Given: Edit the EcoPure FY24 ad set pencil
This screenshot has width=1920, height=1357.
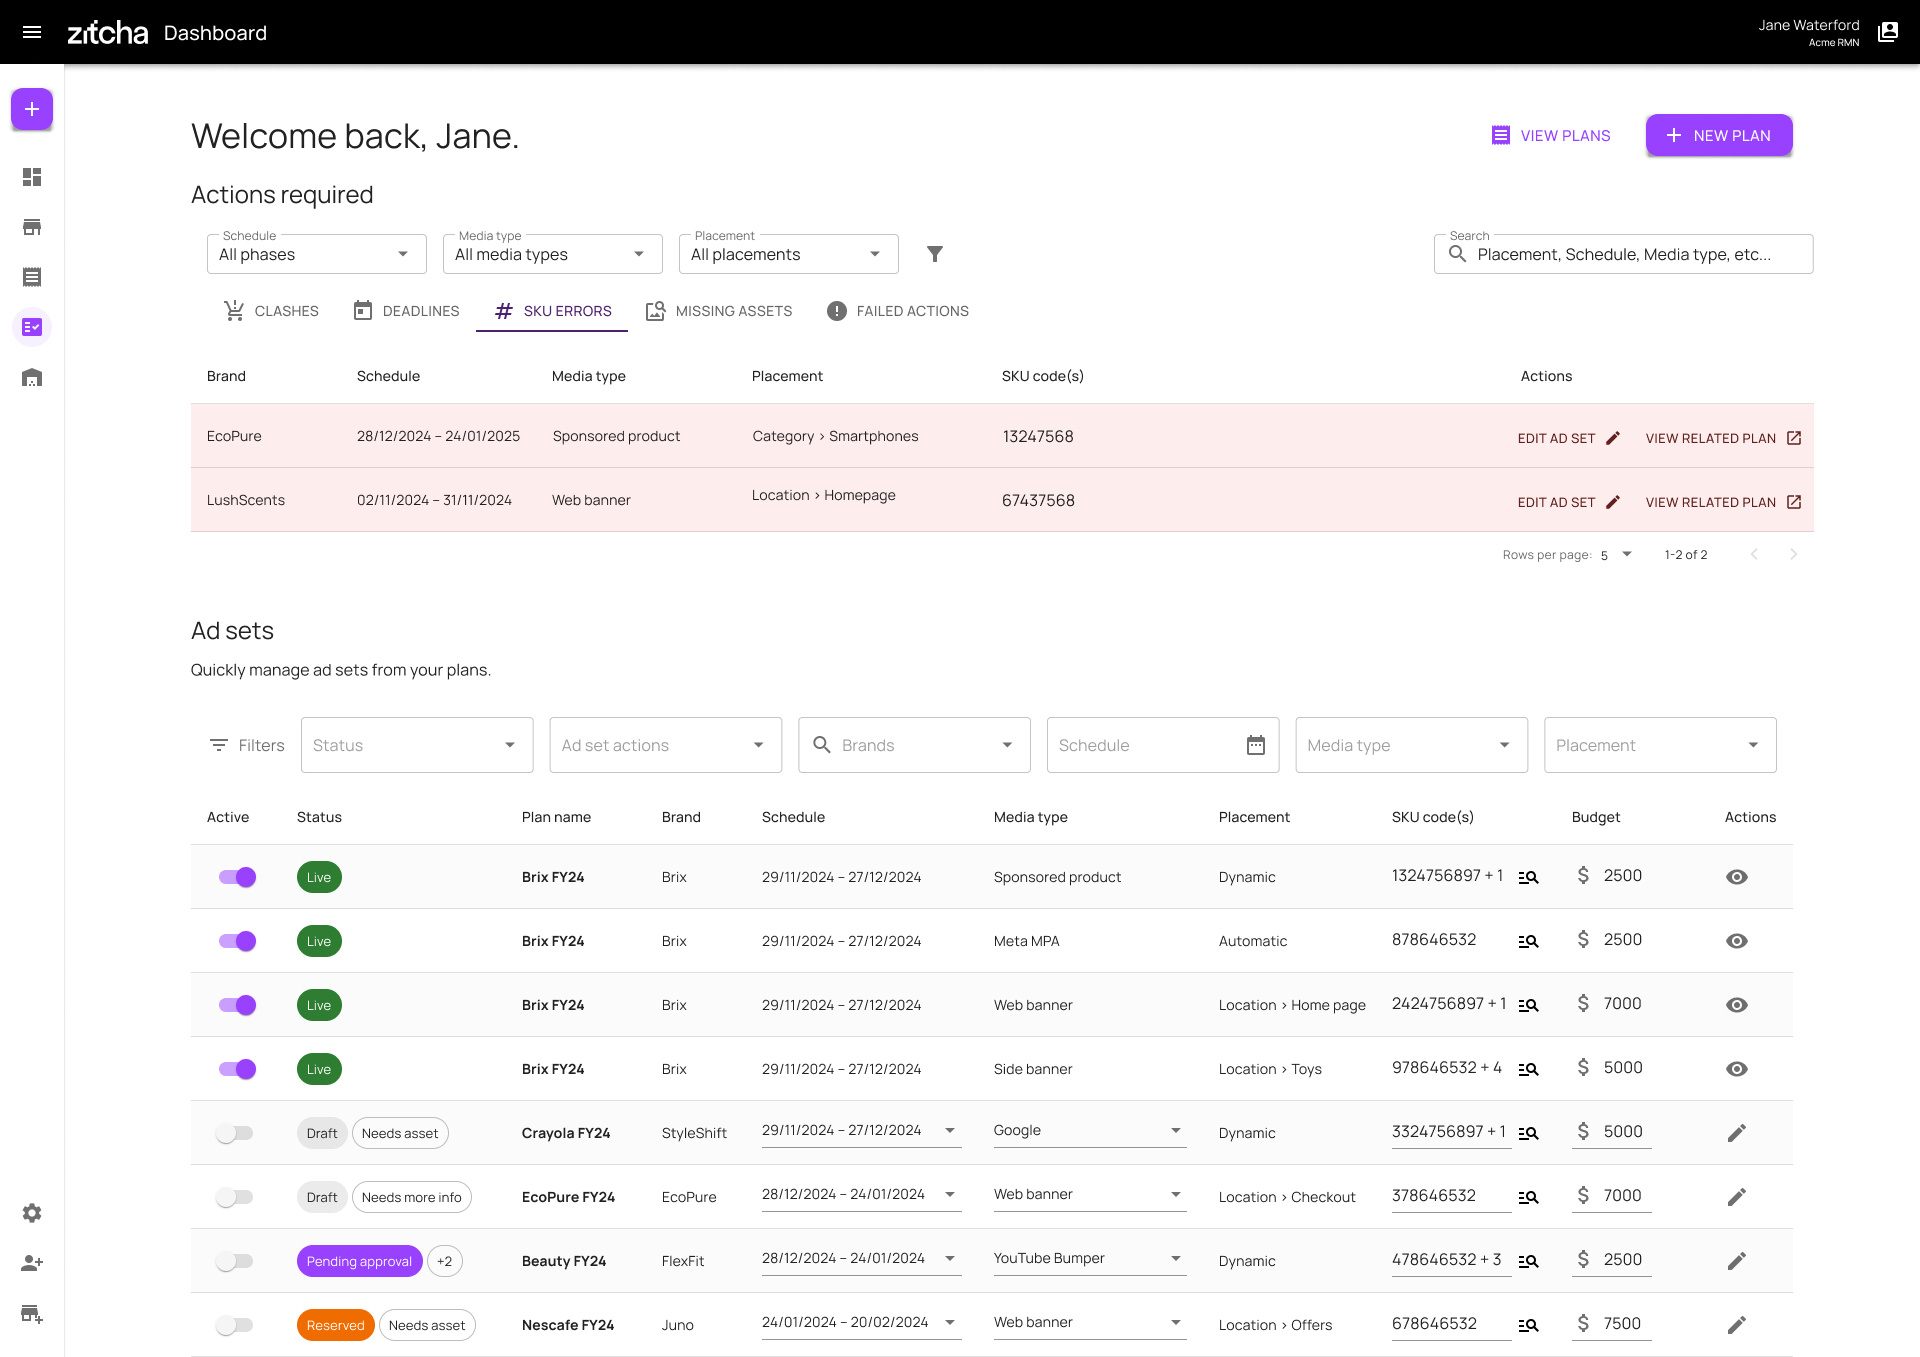Looking at the screenshot, I should tap(1737, 1197).
